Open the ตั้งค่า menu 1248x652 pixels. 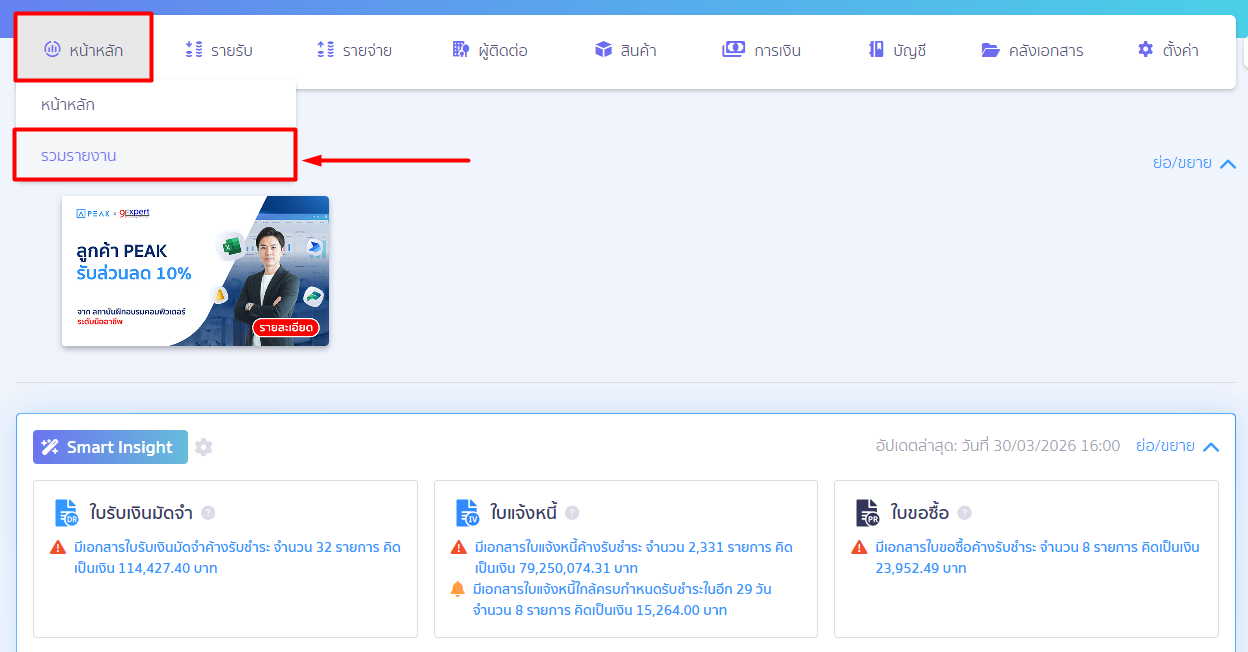(1168, 50)
